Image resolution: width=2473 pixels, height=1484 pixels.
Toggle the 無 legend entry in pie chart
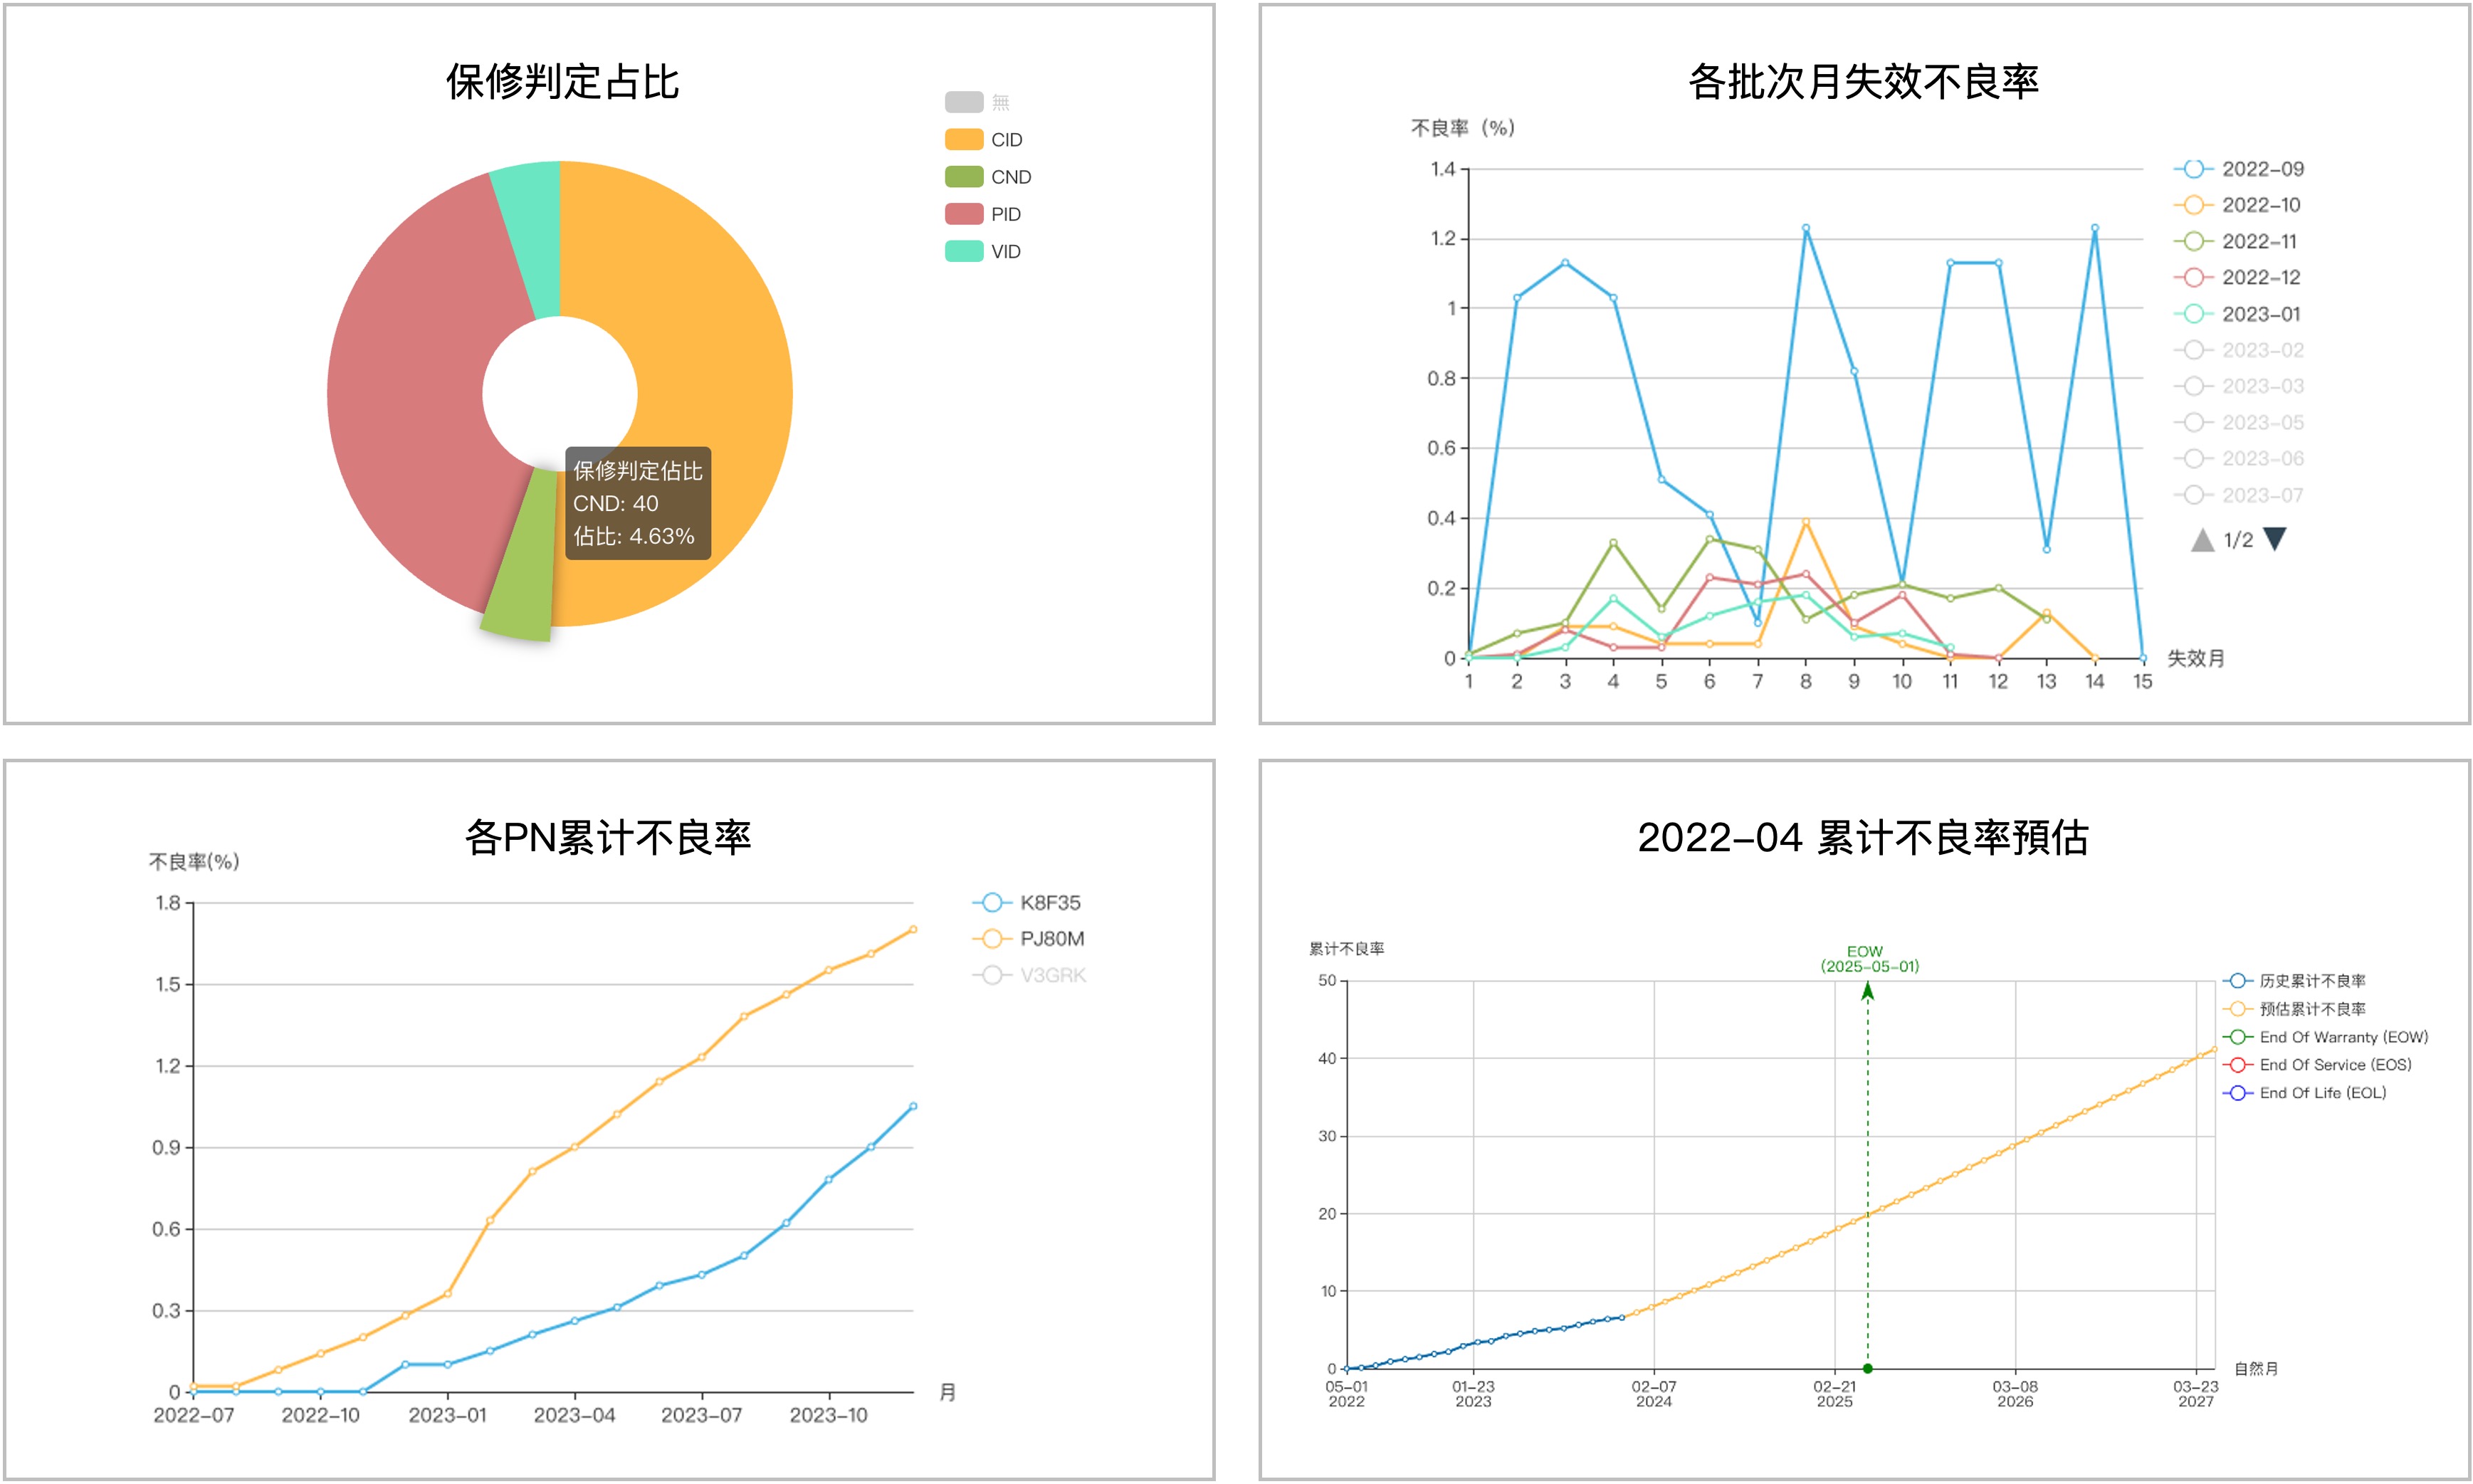(977, 102)
